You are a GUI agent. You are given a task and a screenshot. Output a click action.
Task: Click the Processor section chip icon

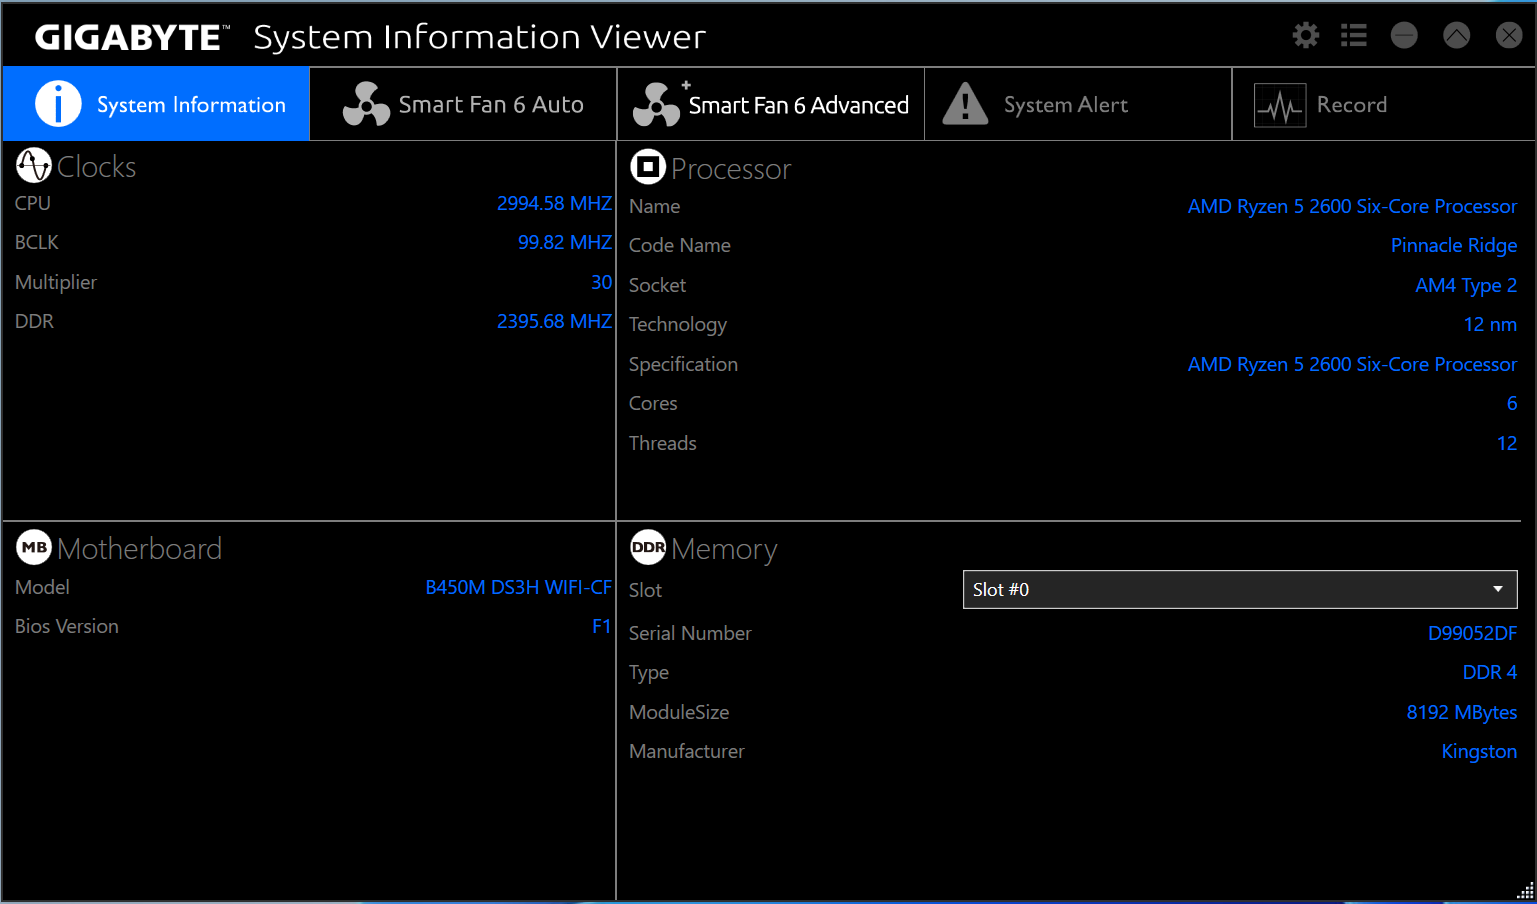(648, 167)
